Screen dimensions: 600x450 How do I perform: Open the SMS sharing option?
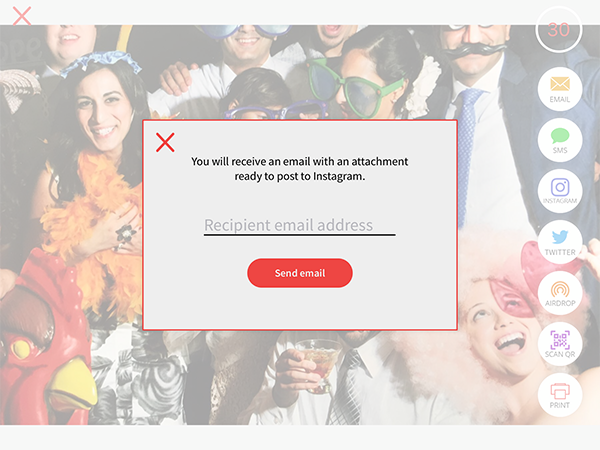click(560, 140)
